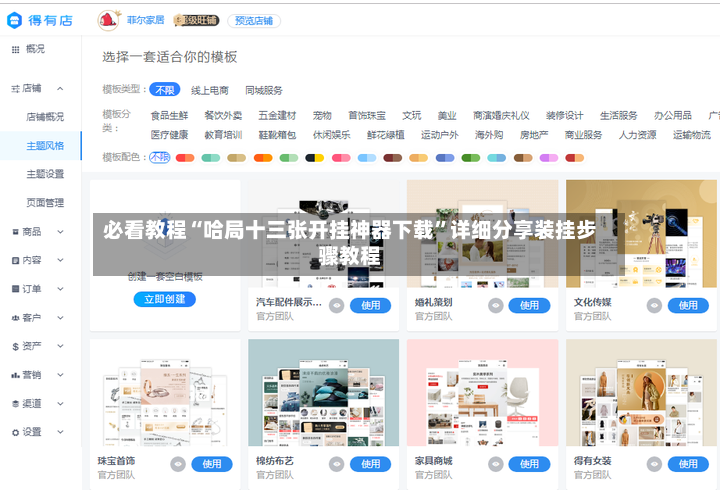
Task: Expand the 商品 sidebar section
Action: 60,232
